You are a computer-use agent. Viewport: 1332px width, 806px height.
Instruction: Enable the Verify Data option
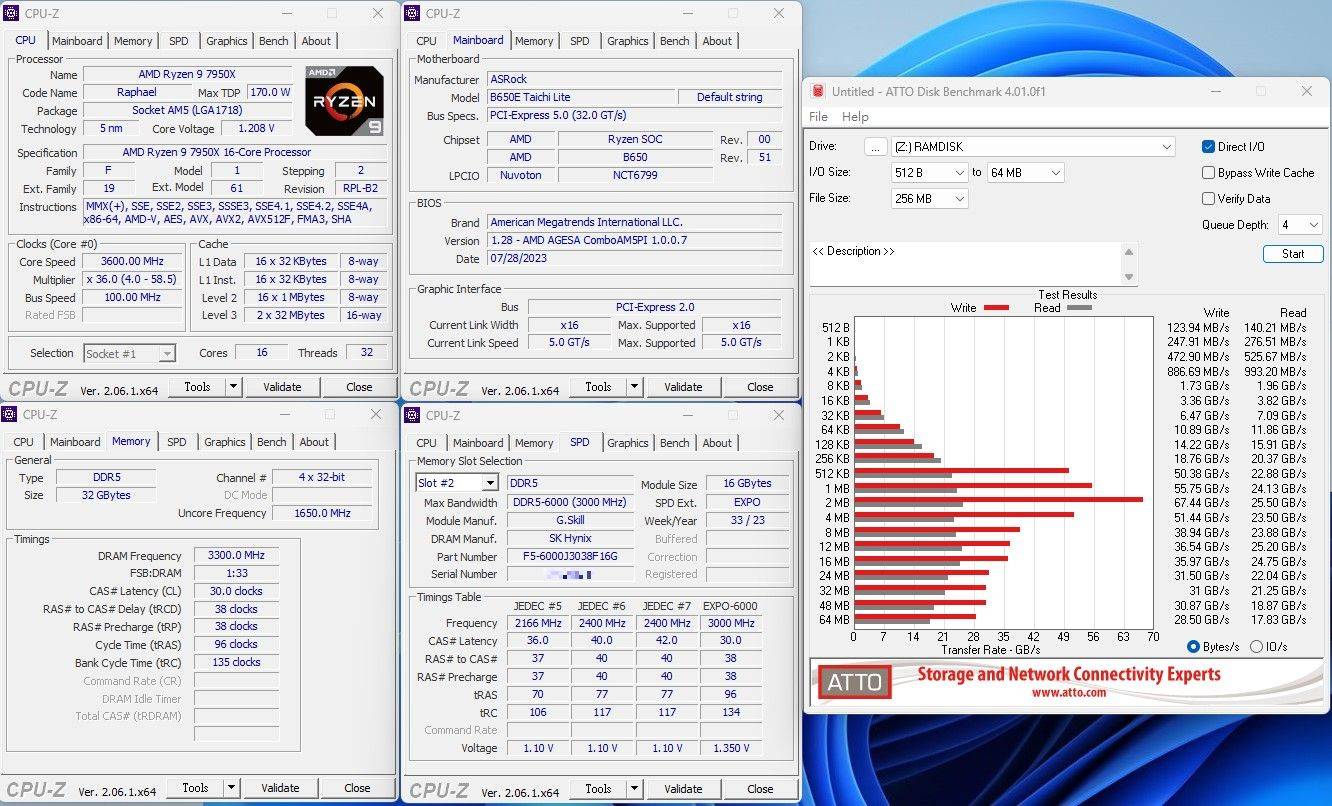(x=1209, y=198)
